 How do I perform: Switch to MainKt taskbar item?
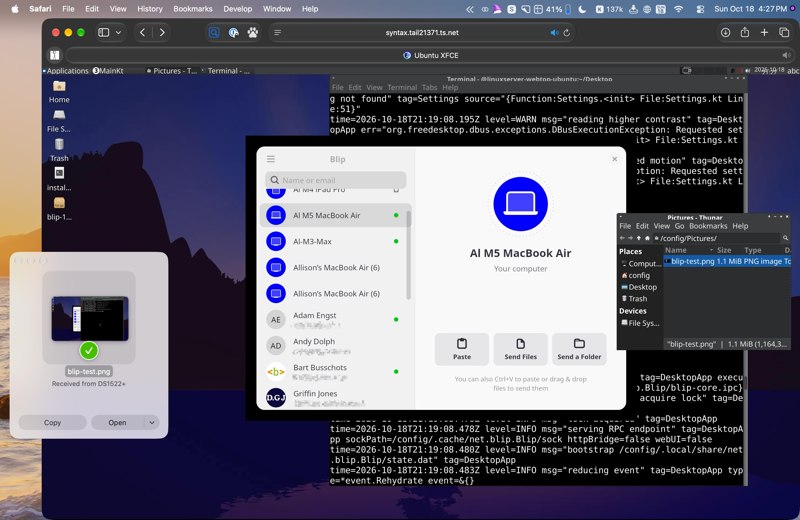tap(108, 71)
